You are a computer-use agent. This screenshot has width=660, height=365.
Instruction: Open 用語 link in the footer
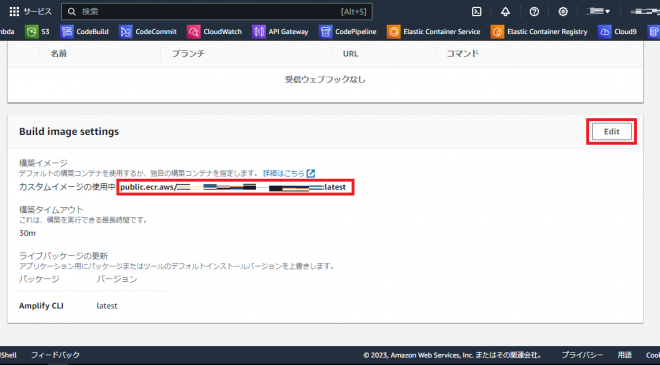point(625,355)
